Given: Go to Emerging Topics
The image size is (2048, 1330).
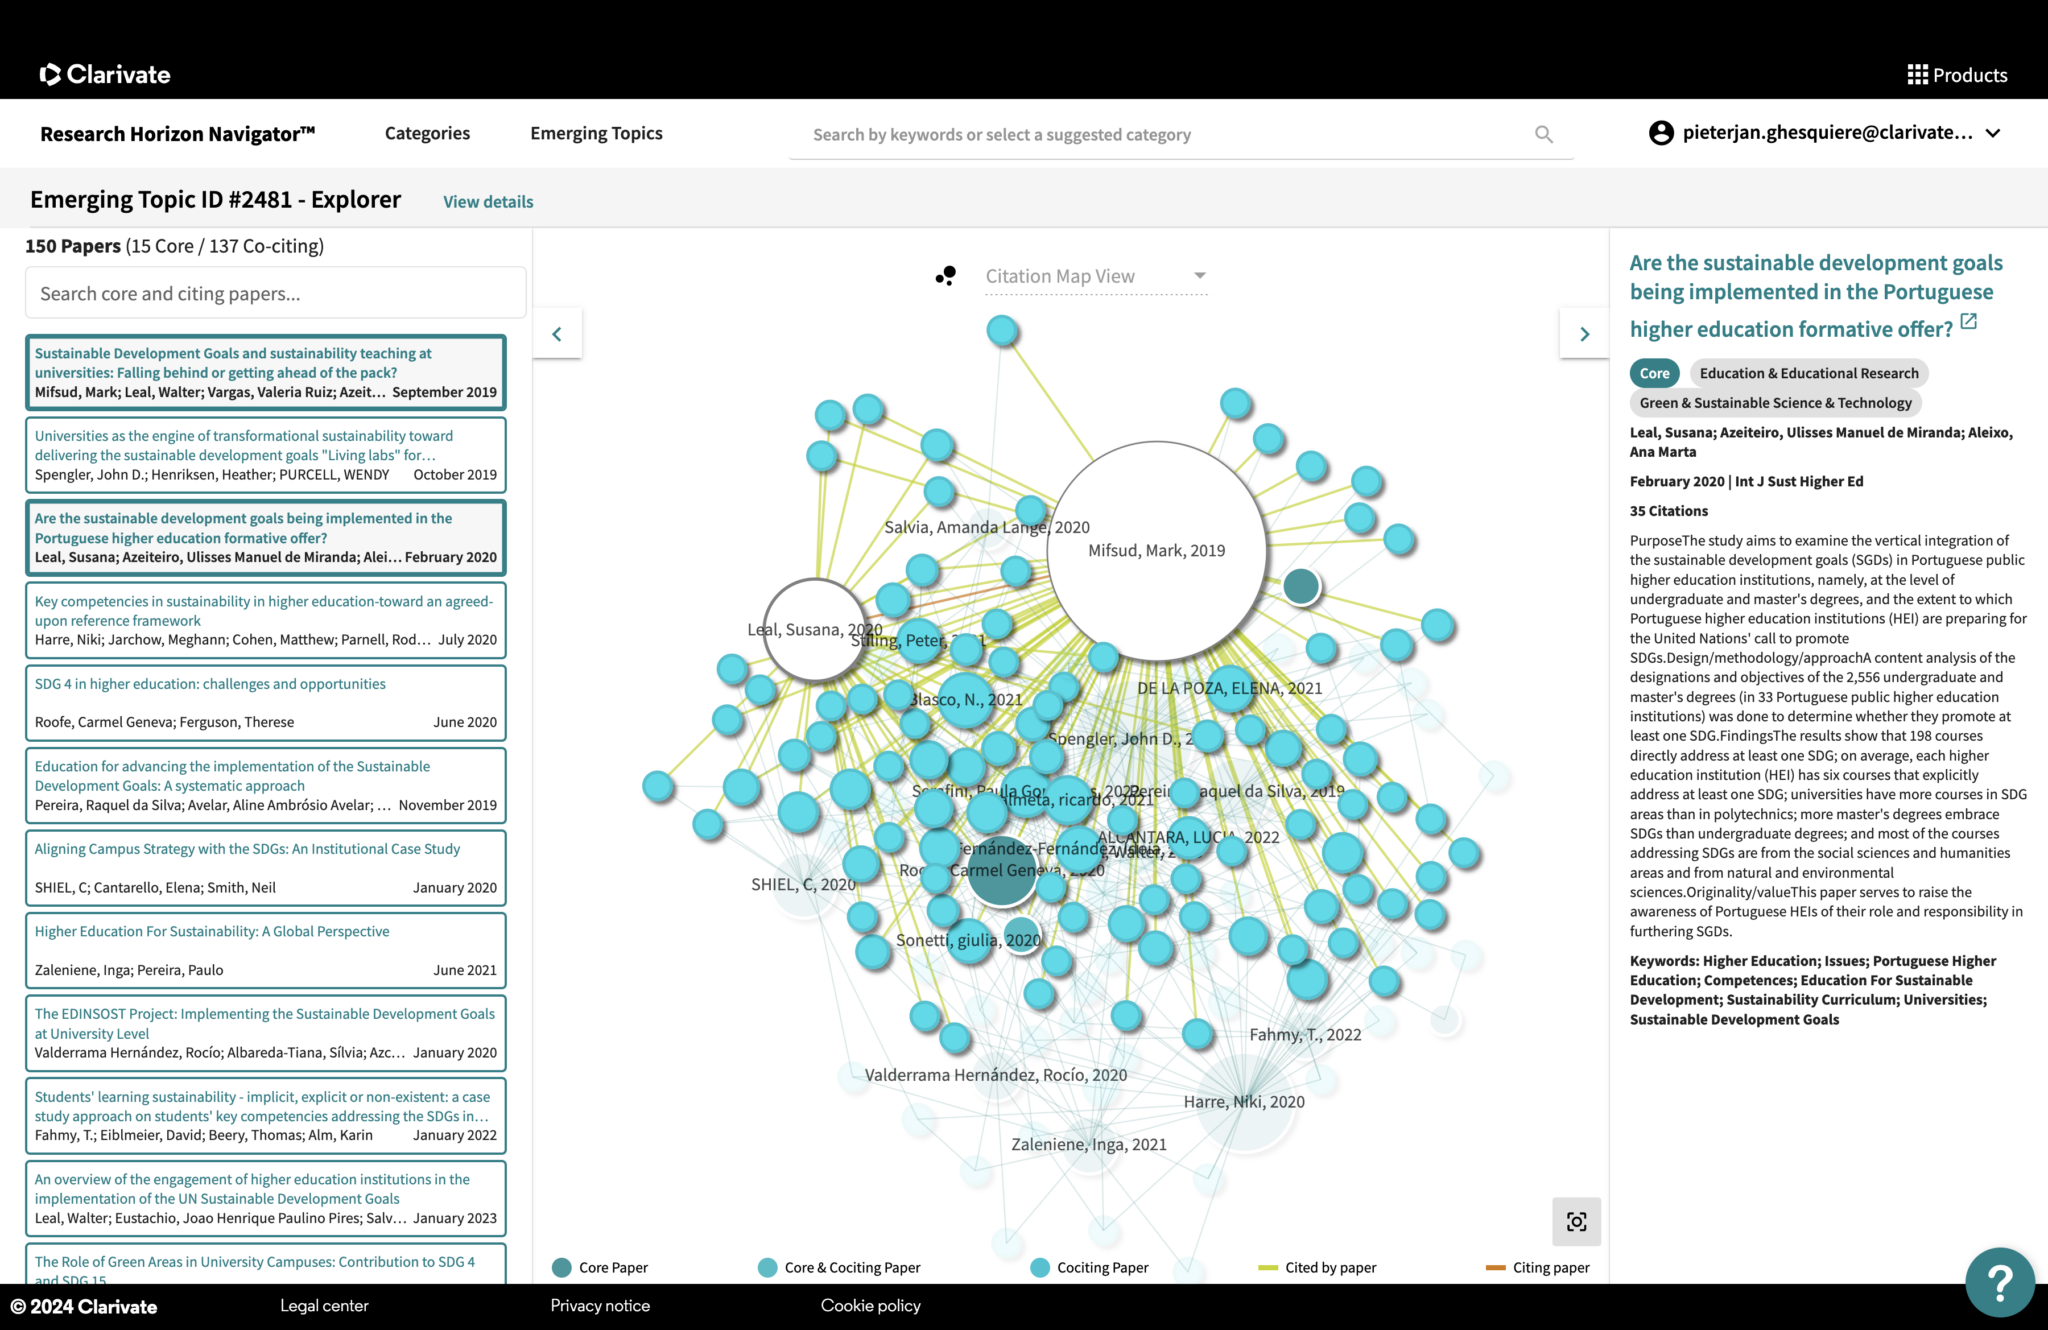Looking at the screenshot, I should click(x=596, y=133).
